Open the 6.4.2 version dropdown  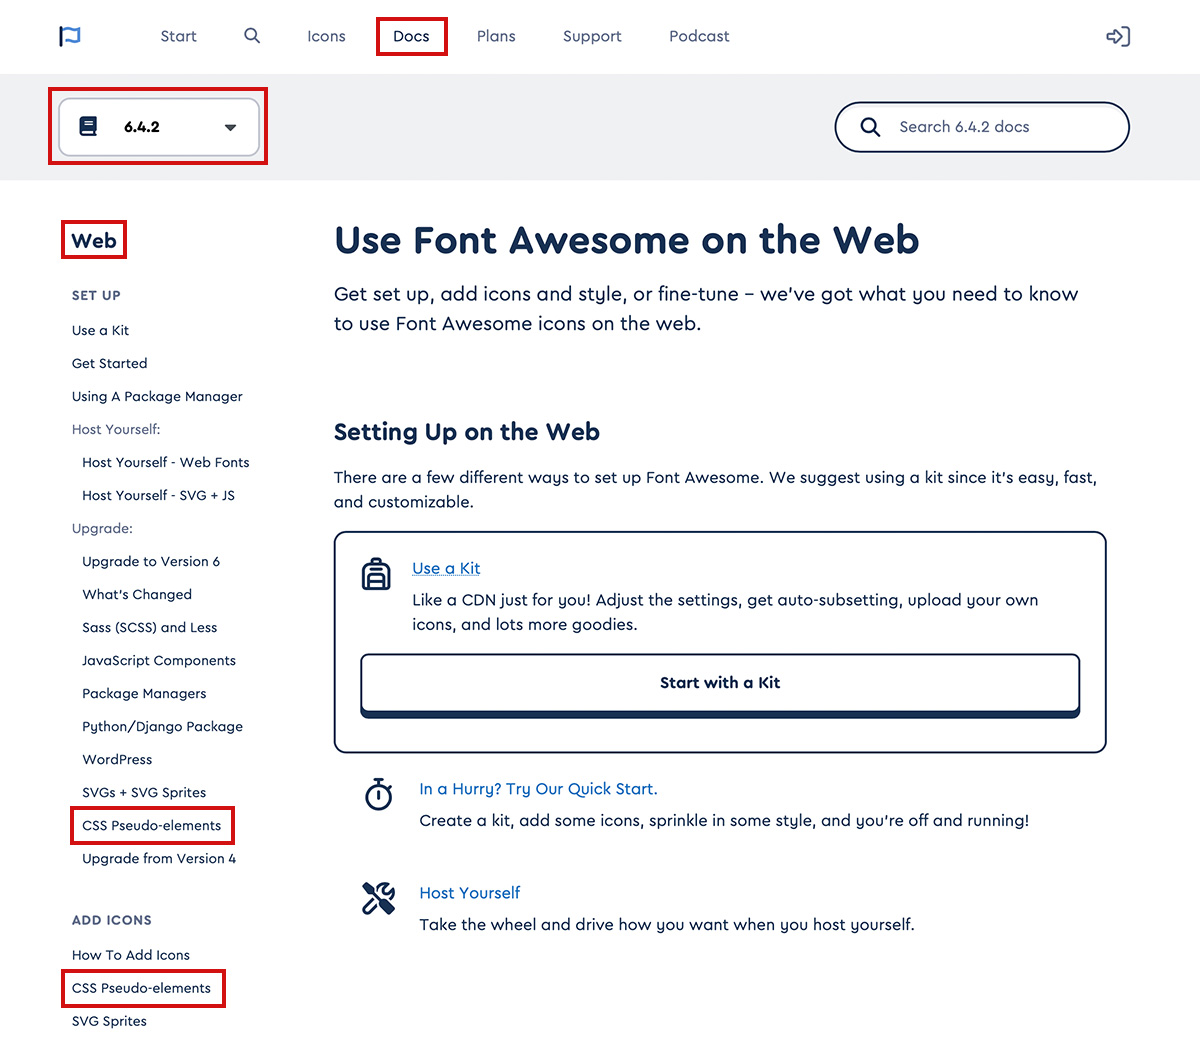pos(159,127)
